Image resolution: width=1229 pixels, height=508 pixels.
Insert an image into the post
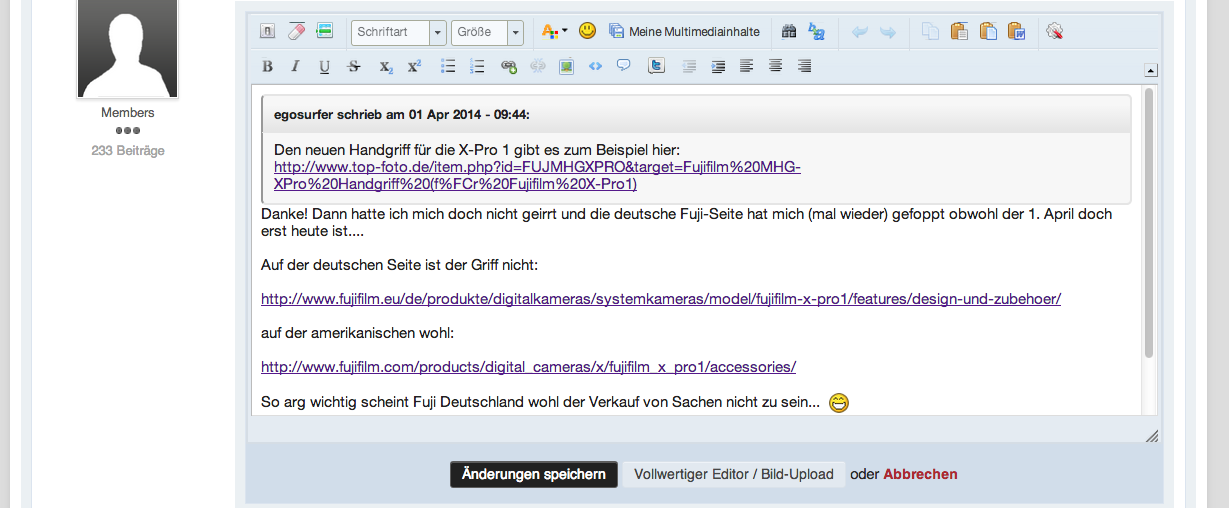(x=566, y=67)
